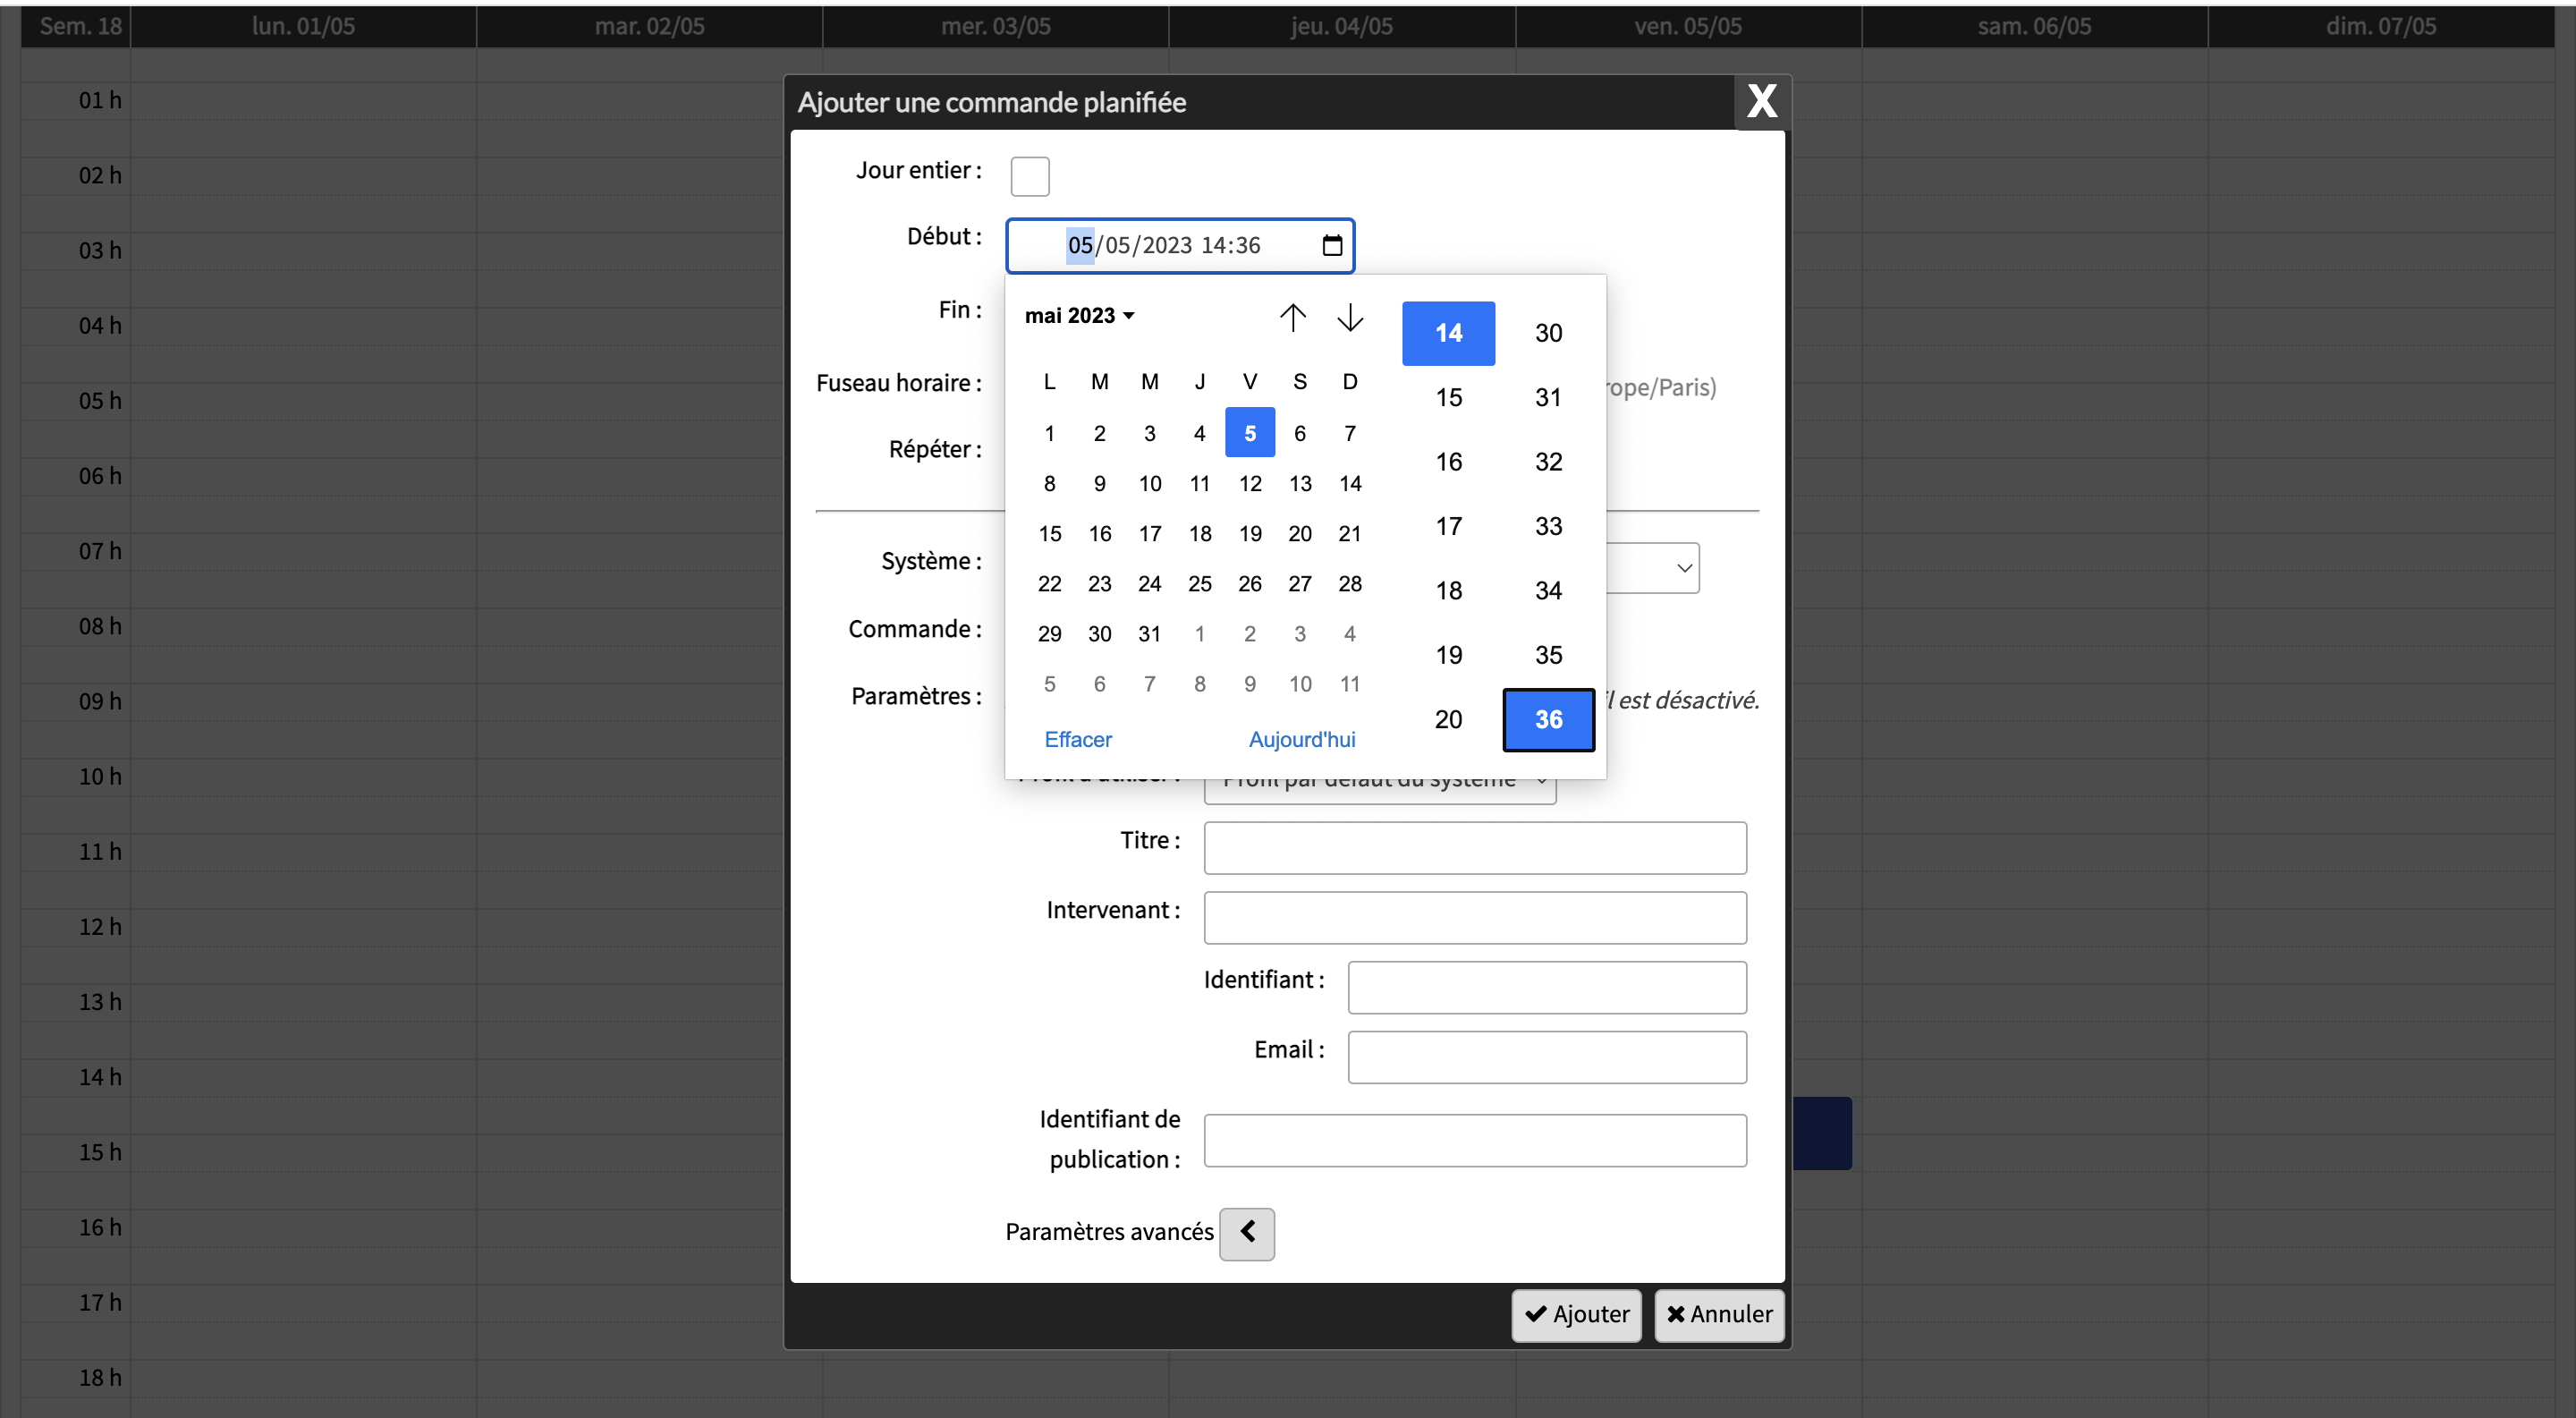2576x1418 pixels.
Task: Click the Effacer link in calendar
Action: tap(1077, 740)
